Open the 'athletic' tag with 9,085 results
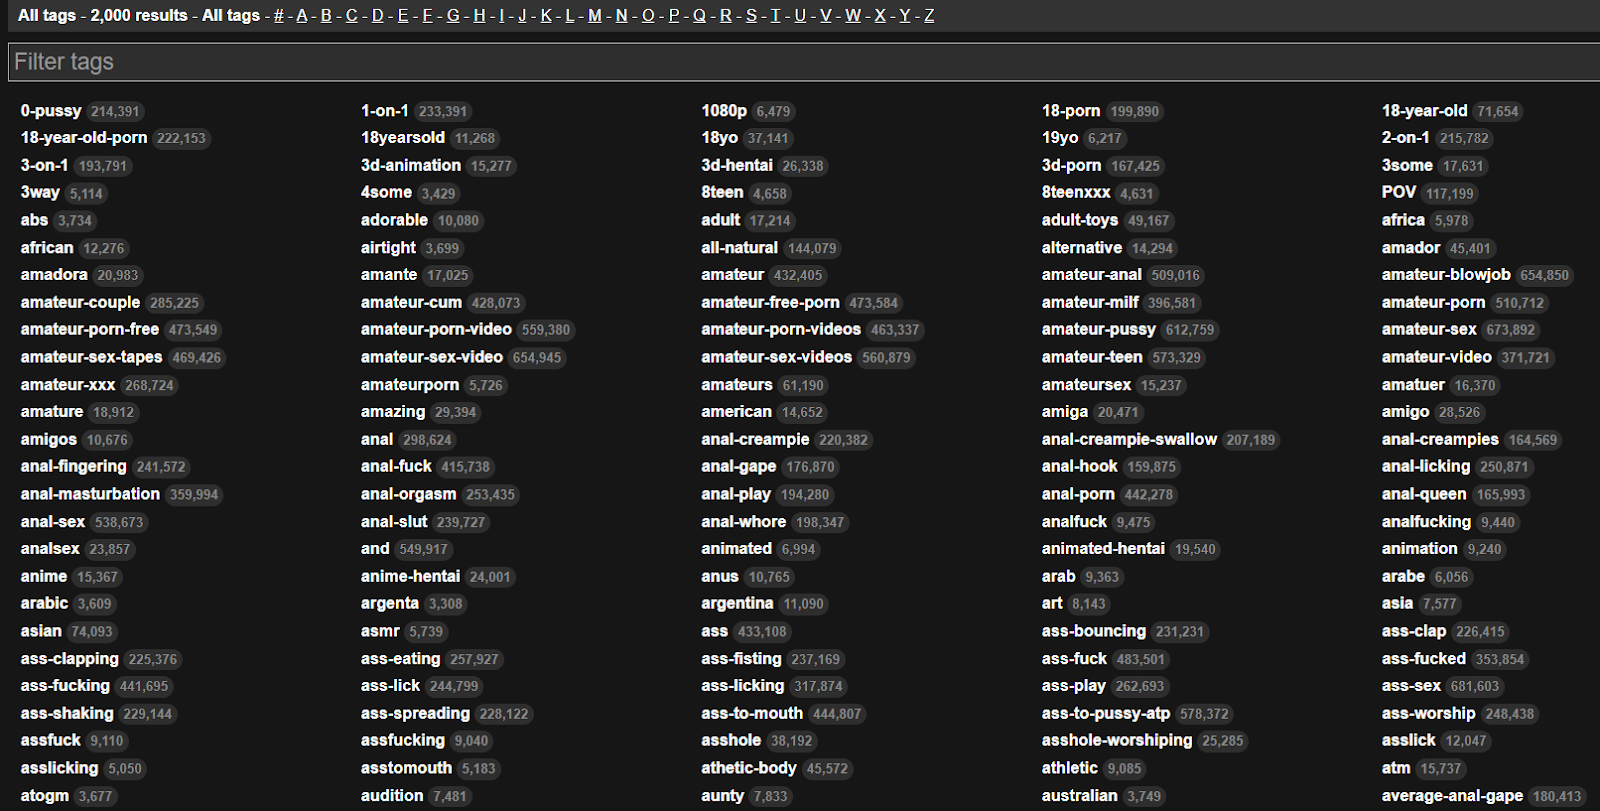Viewport: 1600px width, 811px height. tap(1070, 769)
